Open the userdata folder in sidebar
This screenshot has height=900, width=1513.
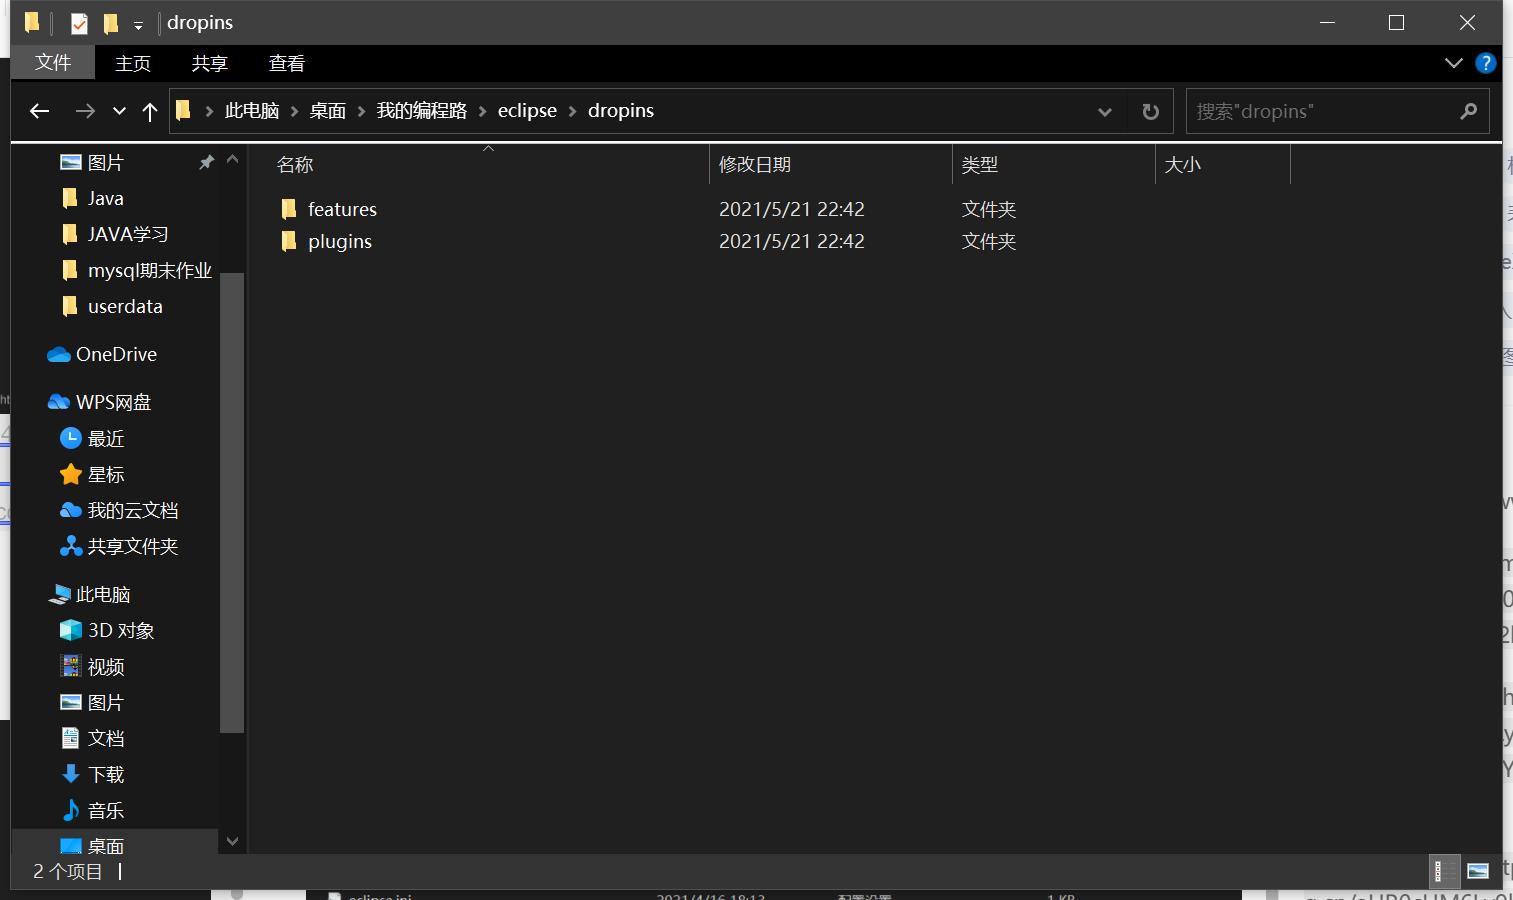(125, 306)
